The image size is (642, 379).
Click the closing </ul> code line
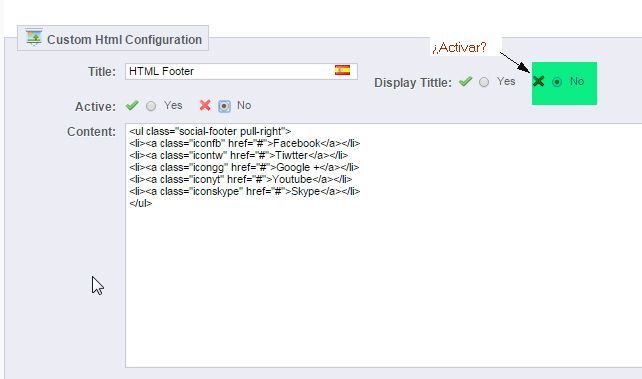tap(140, 203)
